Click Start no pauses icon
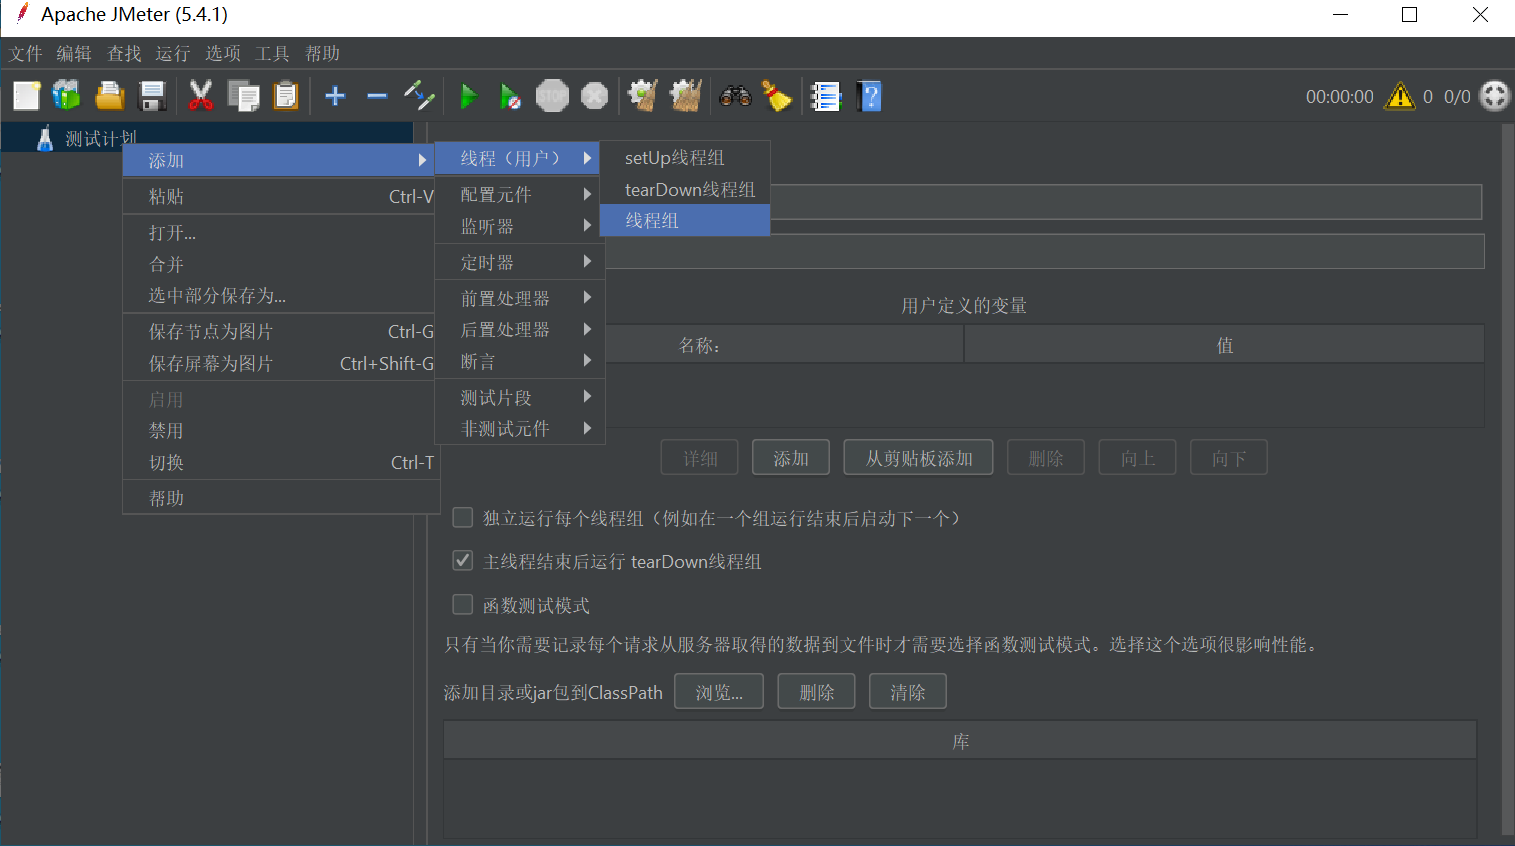Image resolution: width=1515 pixels, height=846 pixels. pos(510,96)
